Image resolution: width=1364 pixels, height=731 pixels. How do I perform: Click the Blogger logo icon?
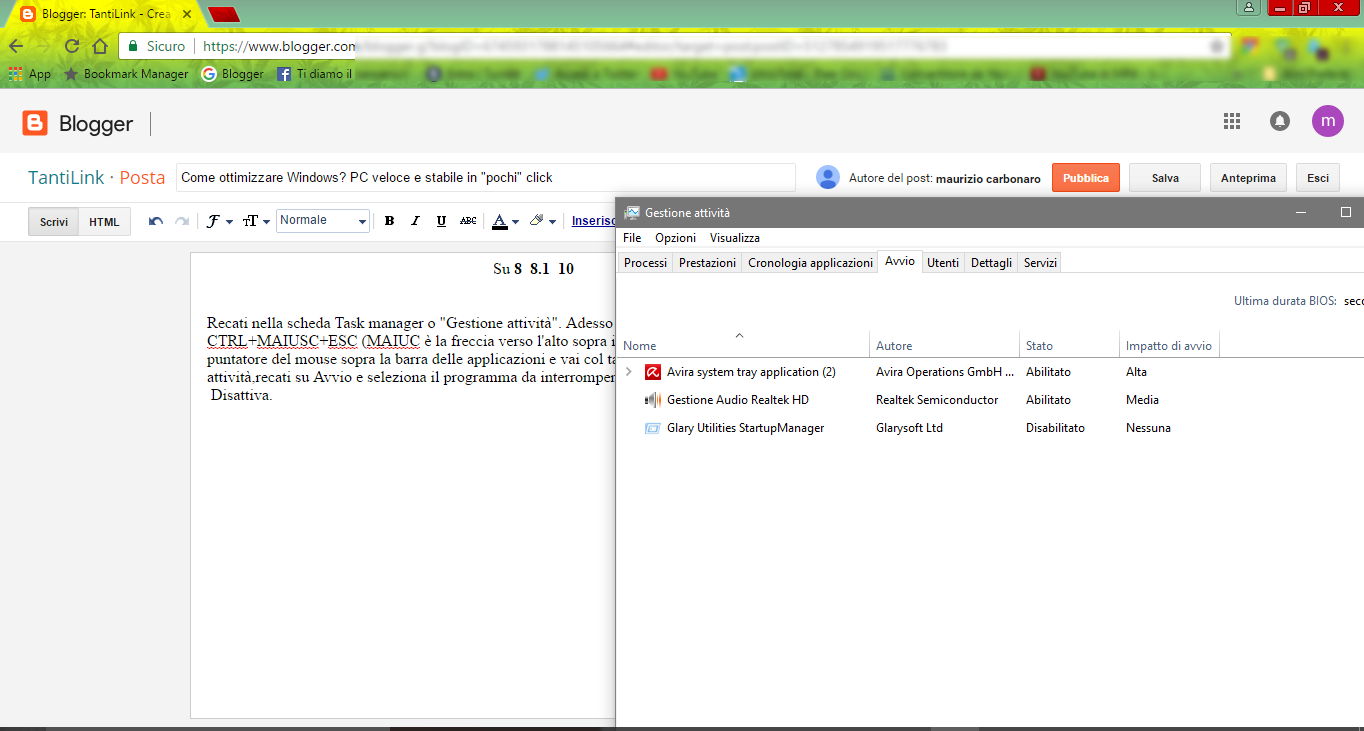pyautogui.click(x=35, y=123)
